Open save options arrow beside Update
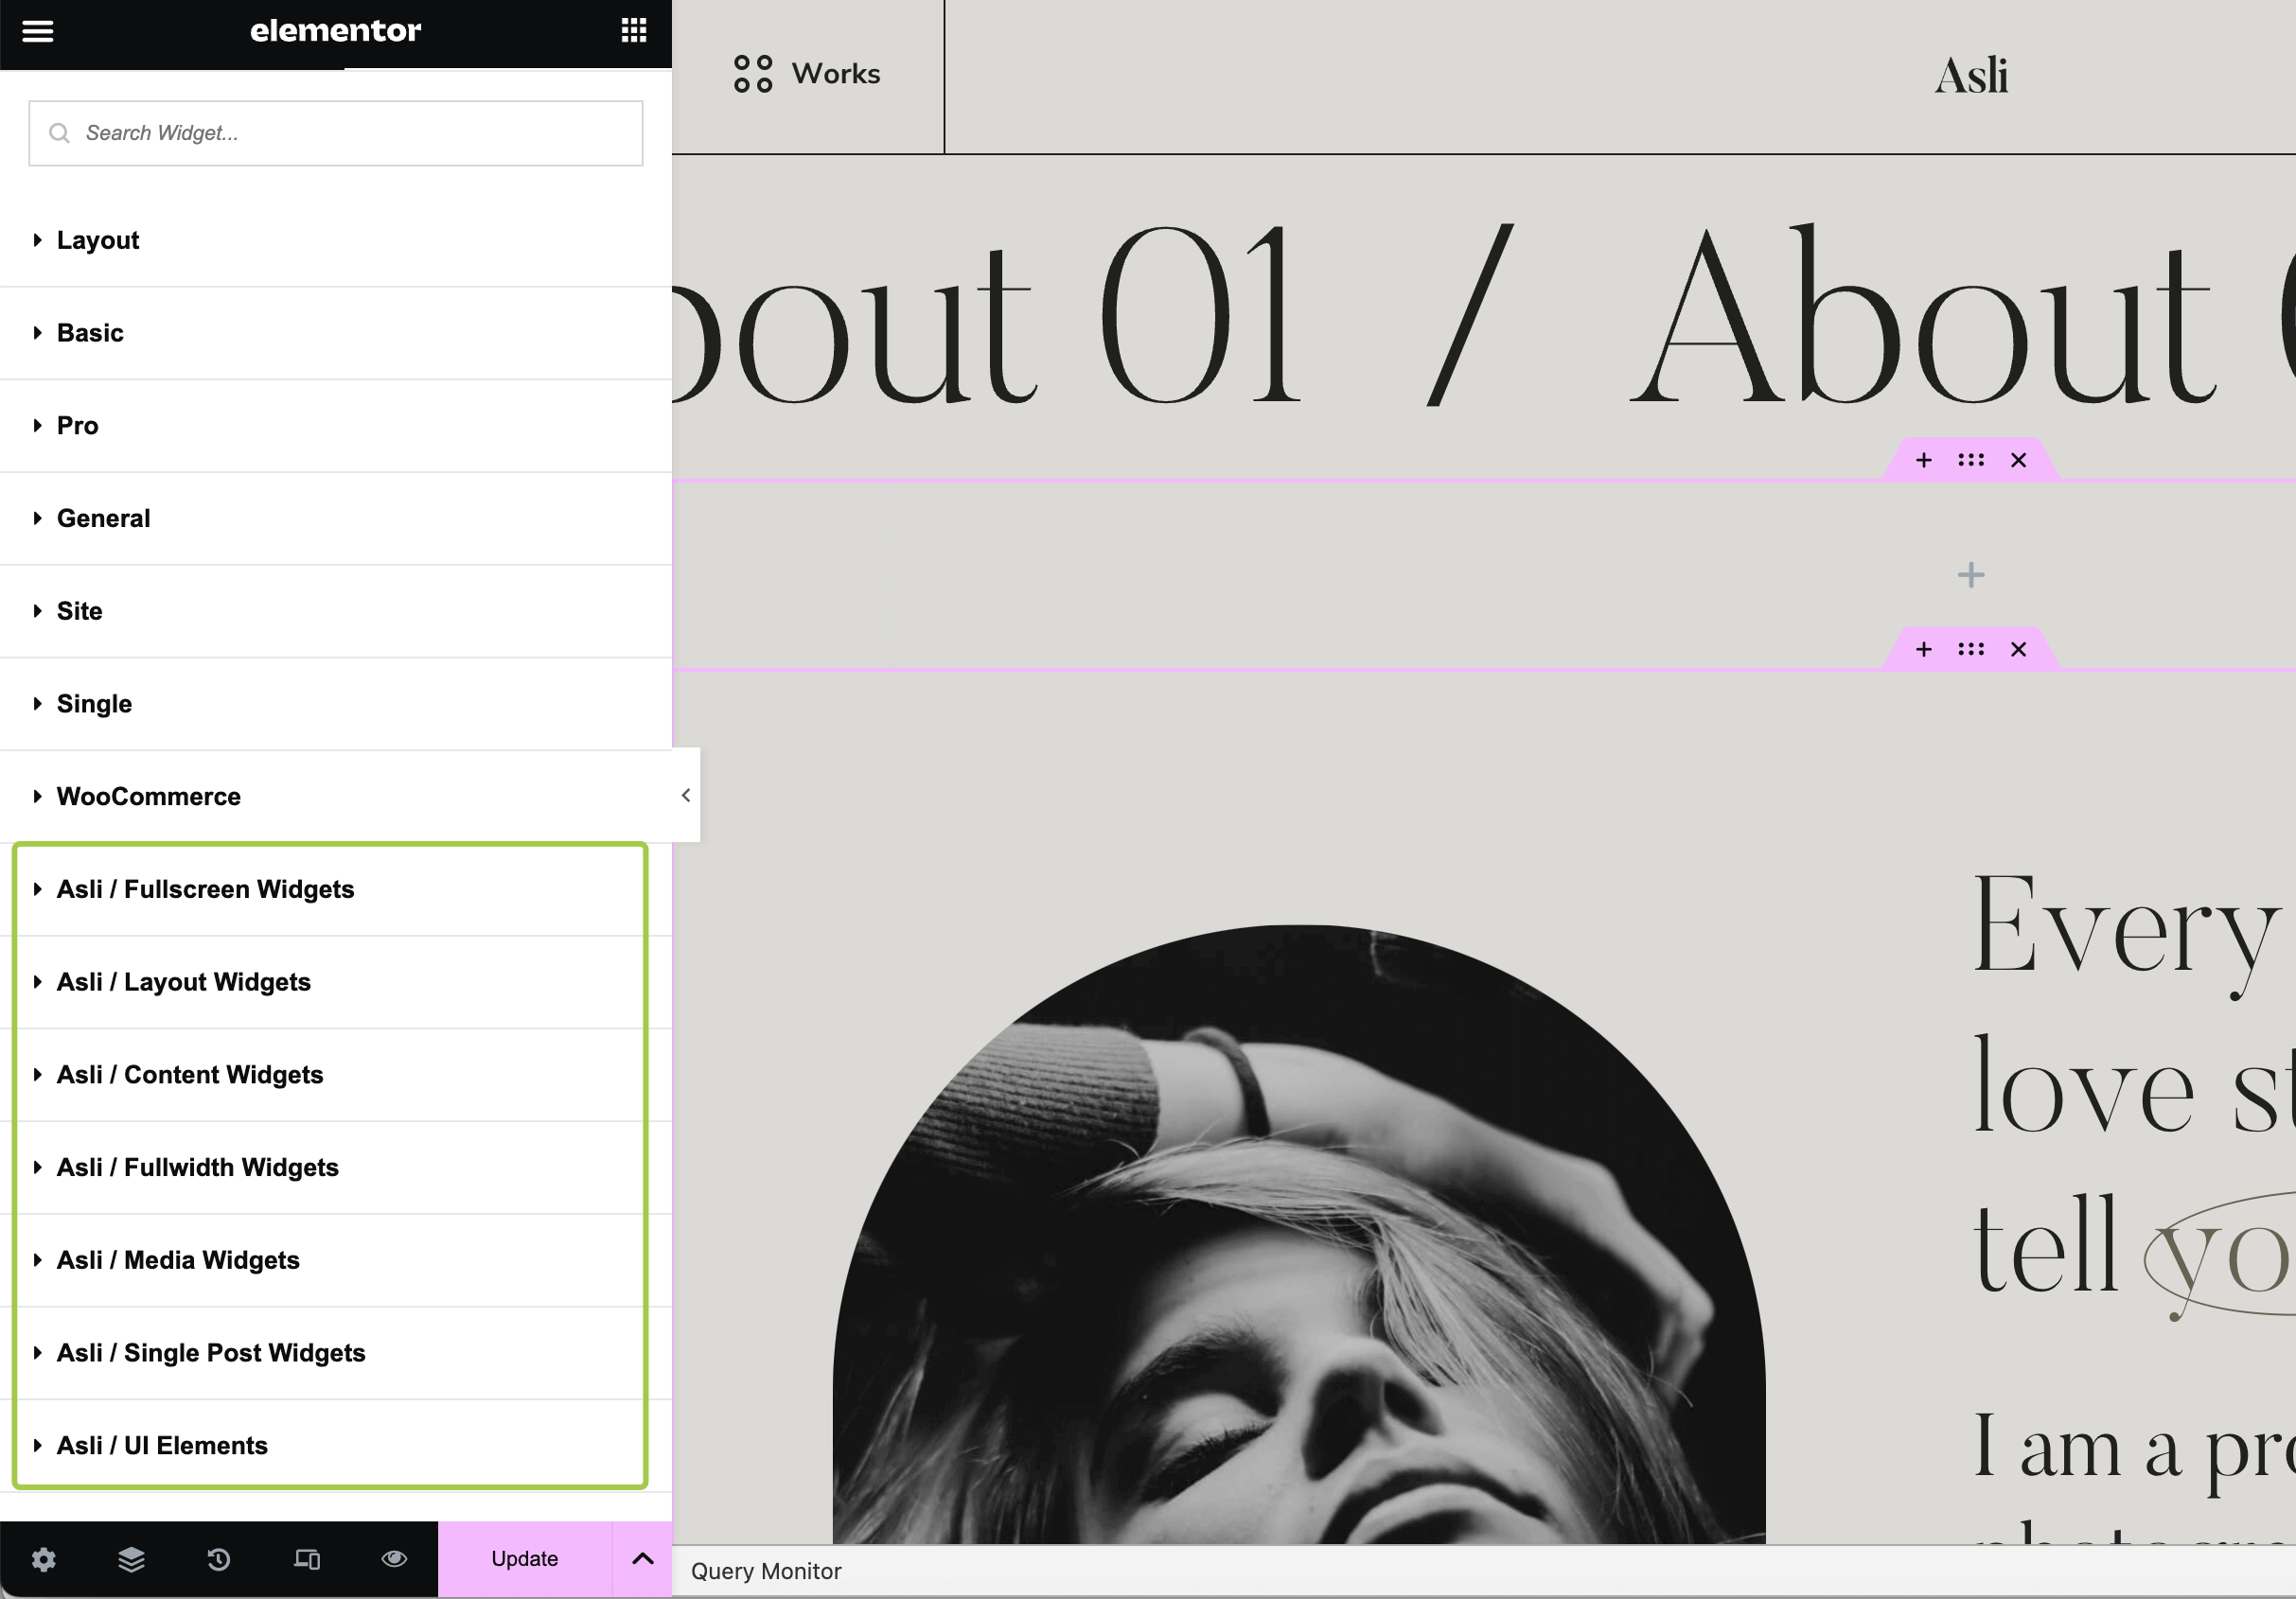 point(642,1559)
